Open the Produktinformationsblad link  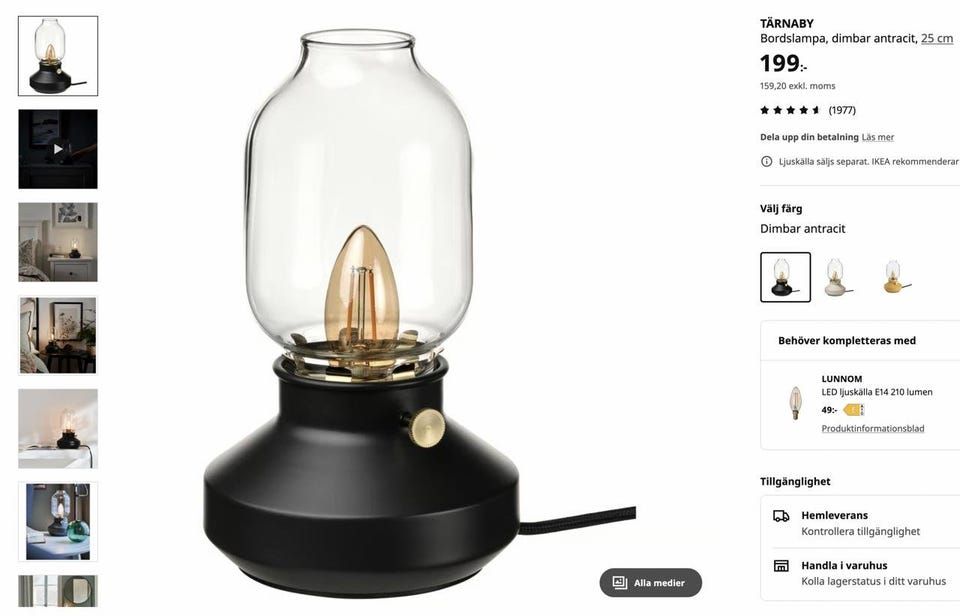872,429
